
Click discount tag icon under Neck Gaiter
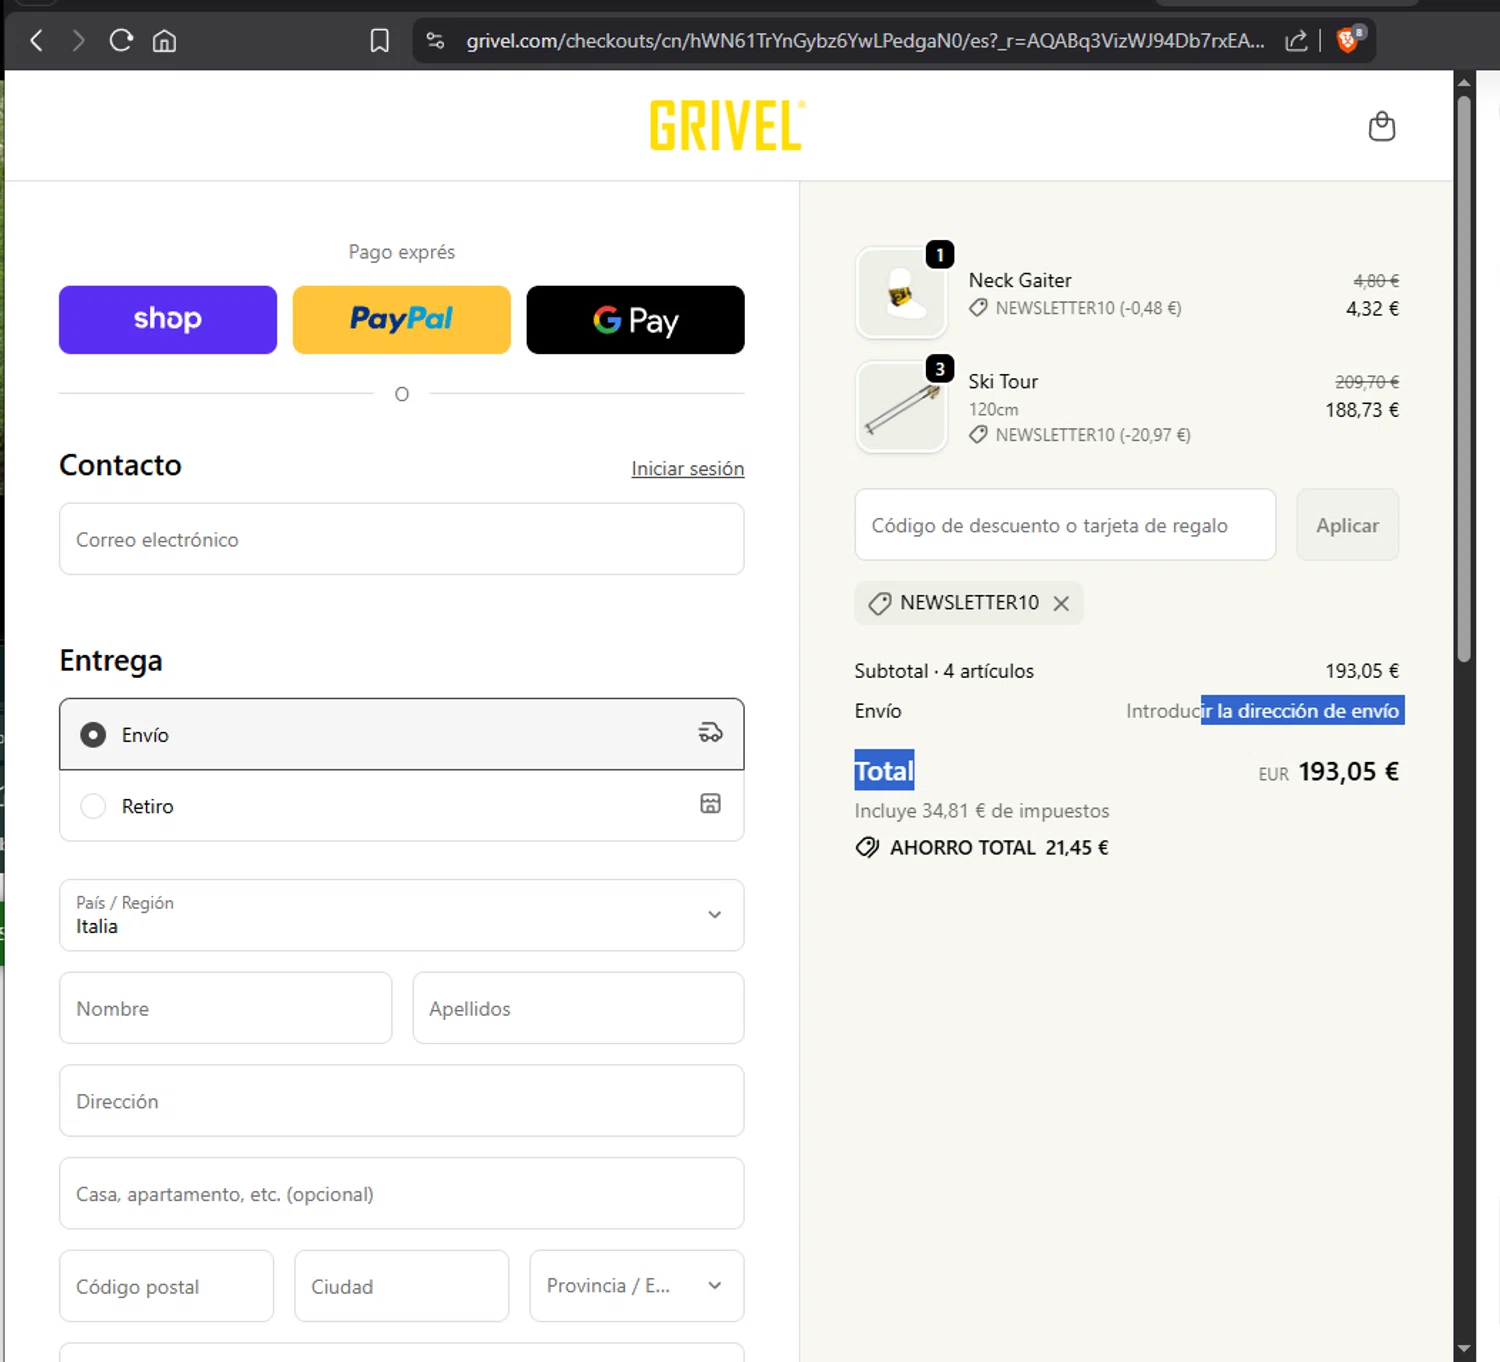tap(978, 308)
